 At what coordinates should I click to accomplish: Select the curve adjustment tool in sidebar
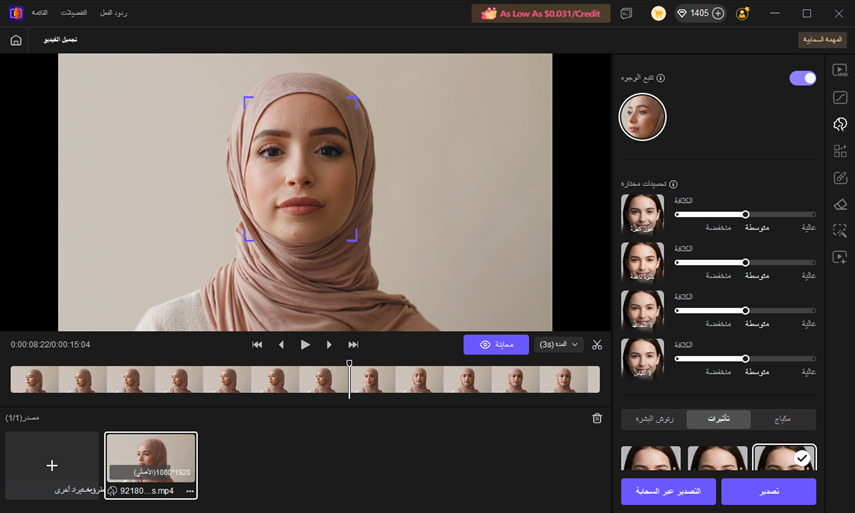[x=840, y=97]
